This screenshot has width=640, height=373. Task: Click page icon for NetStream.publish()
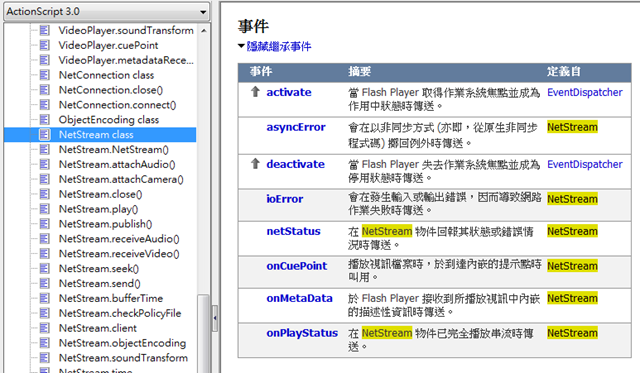(x=44, y=224)
